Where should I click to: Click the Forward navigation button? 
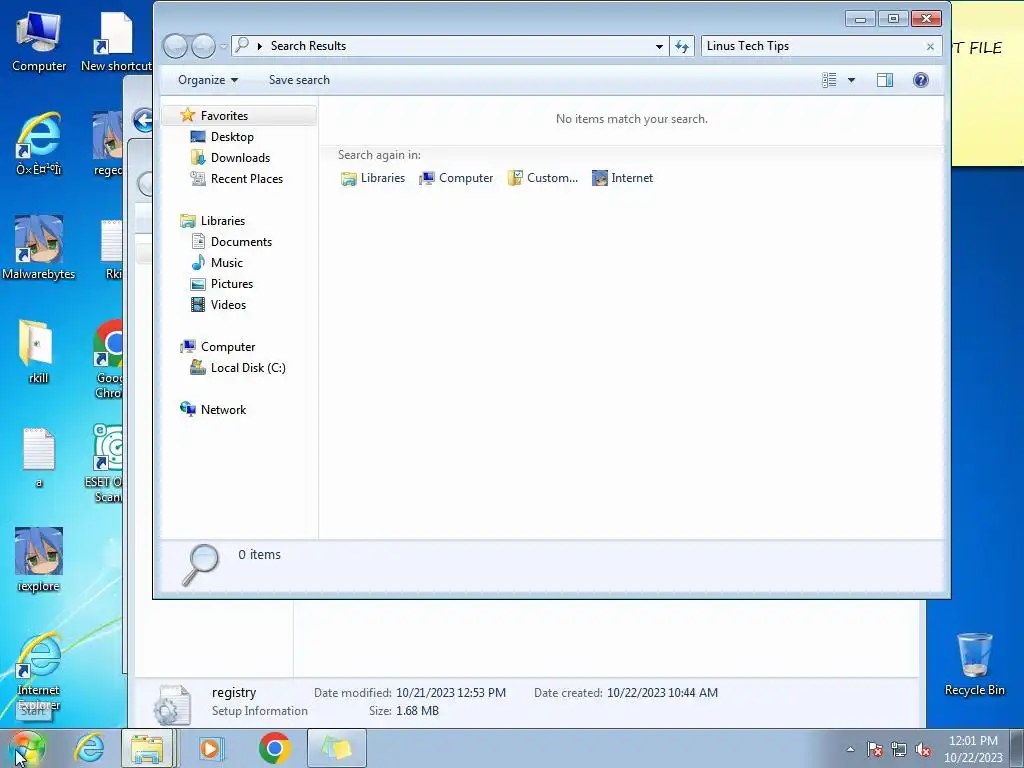[x=203, y=46]
